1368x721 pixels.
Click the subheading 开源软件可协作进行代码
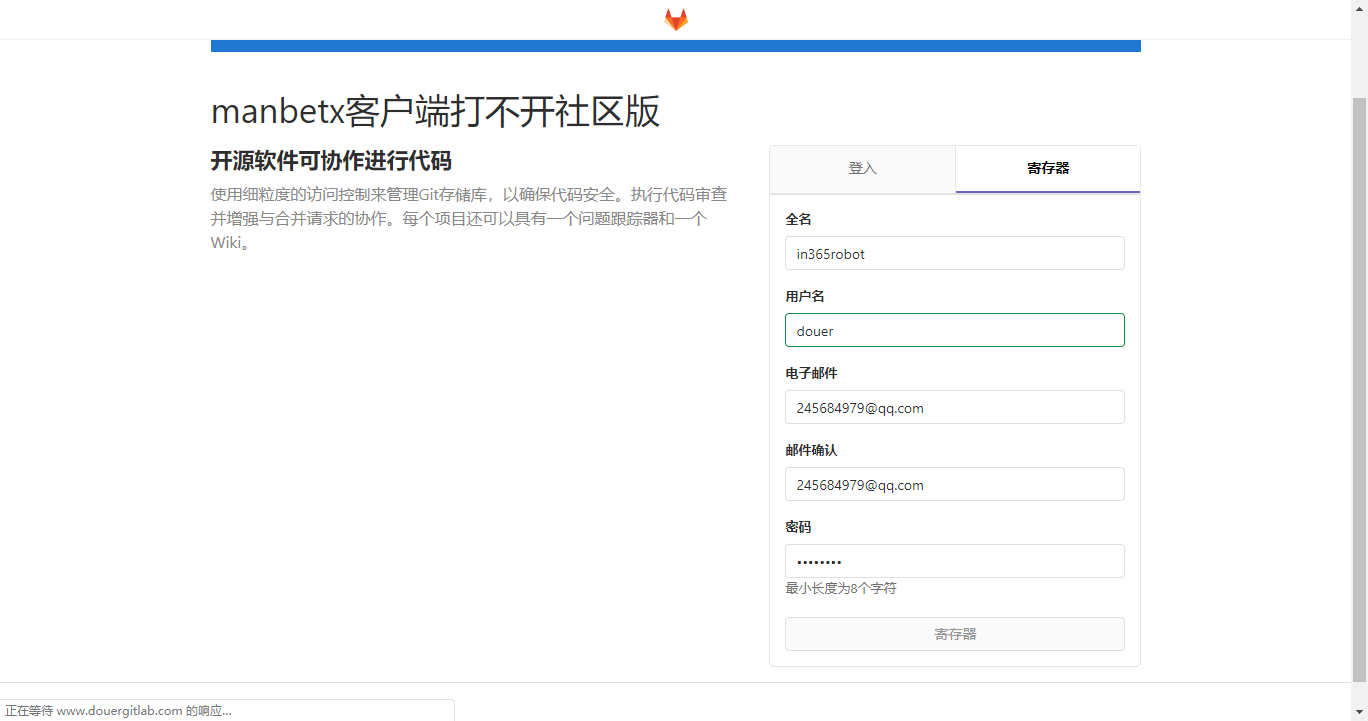331,161
